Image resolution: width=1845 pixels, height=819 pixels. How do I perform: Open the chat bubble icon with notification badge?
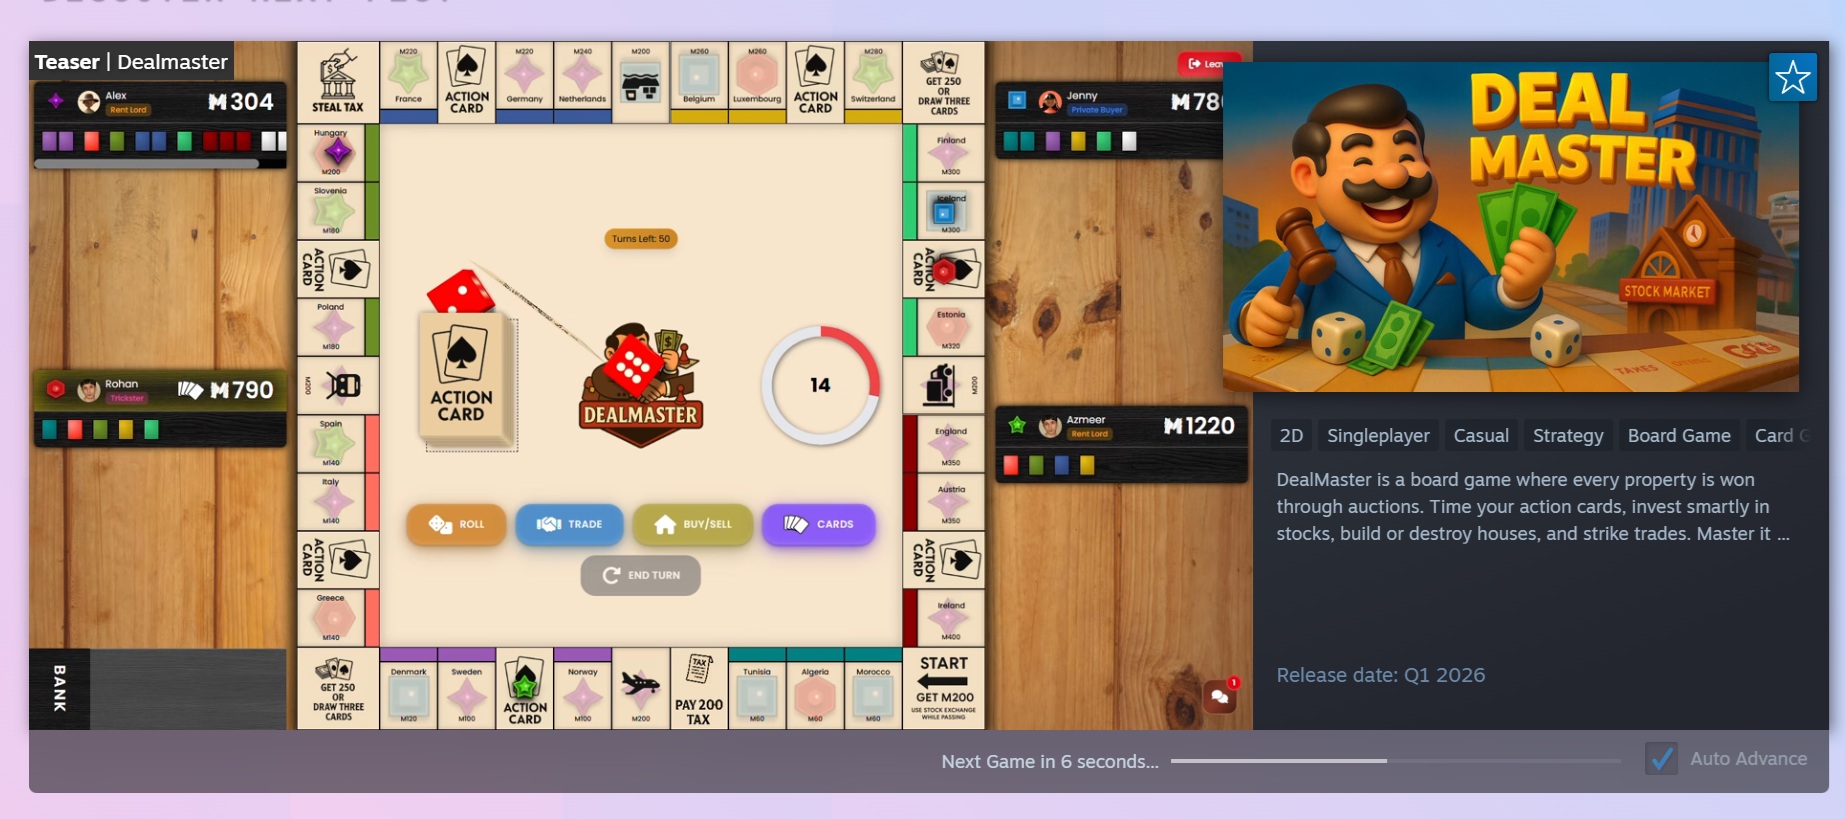pyautogui.click(x=1221, y=695)
